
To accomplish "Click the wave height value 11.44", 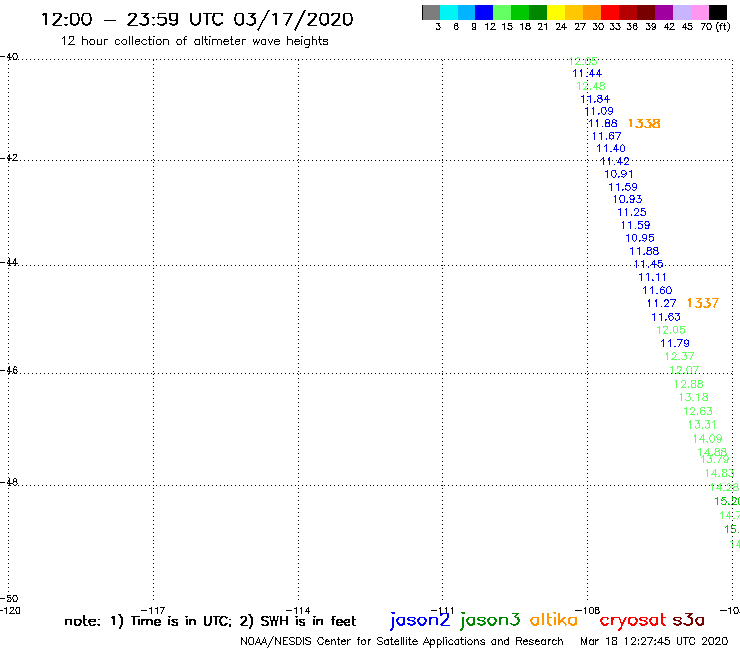I will point(587,73).
